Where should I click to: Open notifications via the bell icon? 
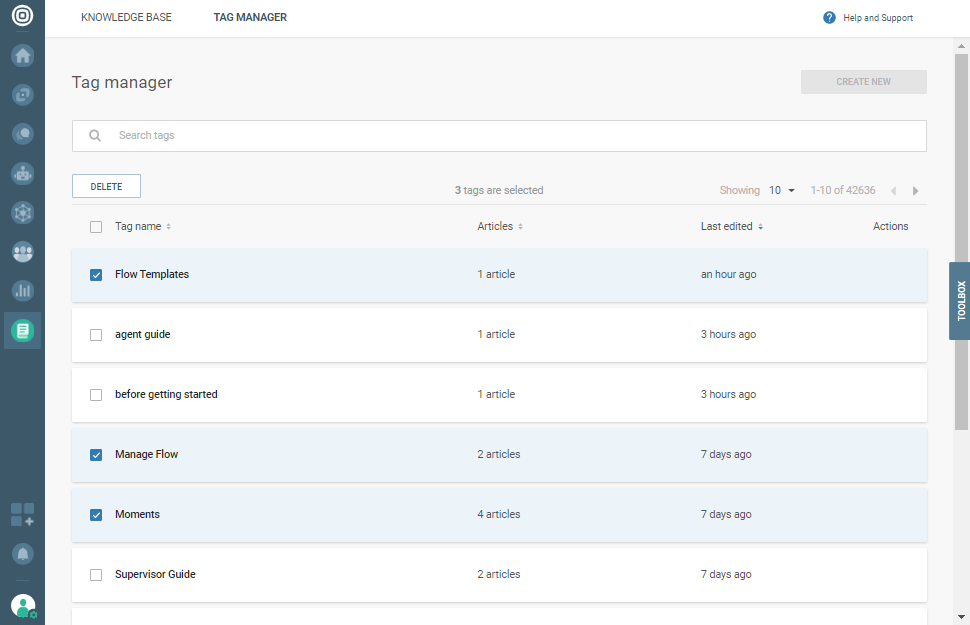[x=22, y=553]
